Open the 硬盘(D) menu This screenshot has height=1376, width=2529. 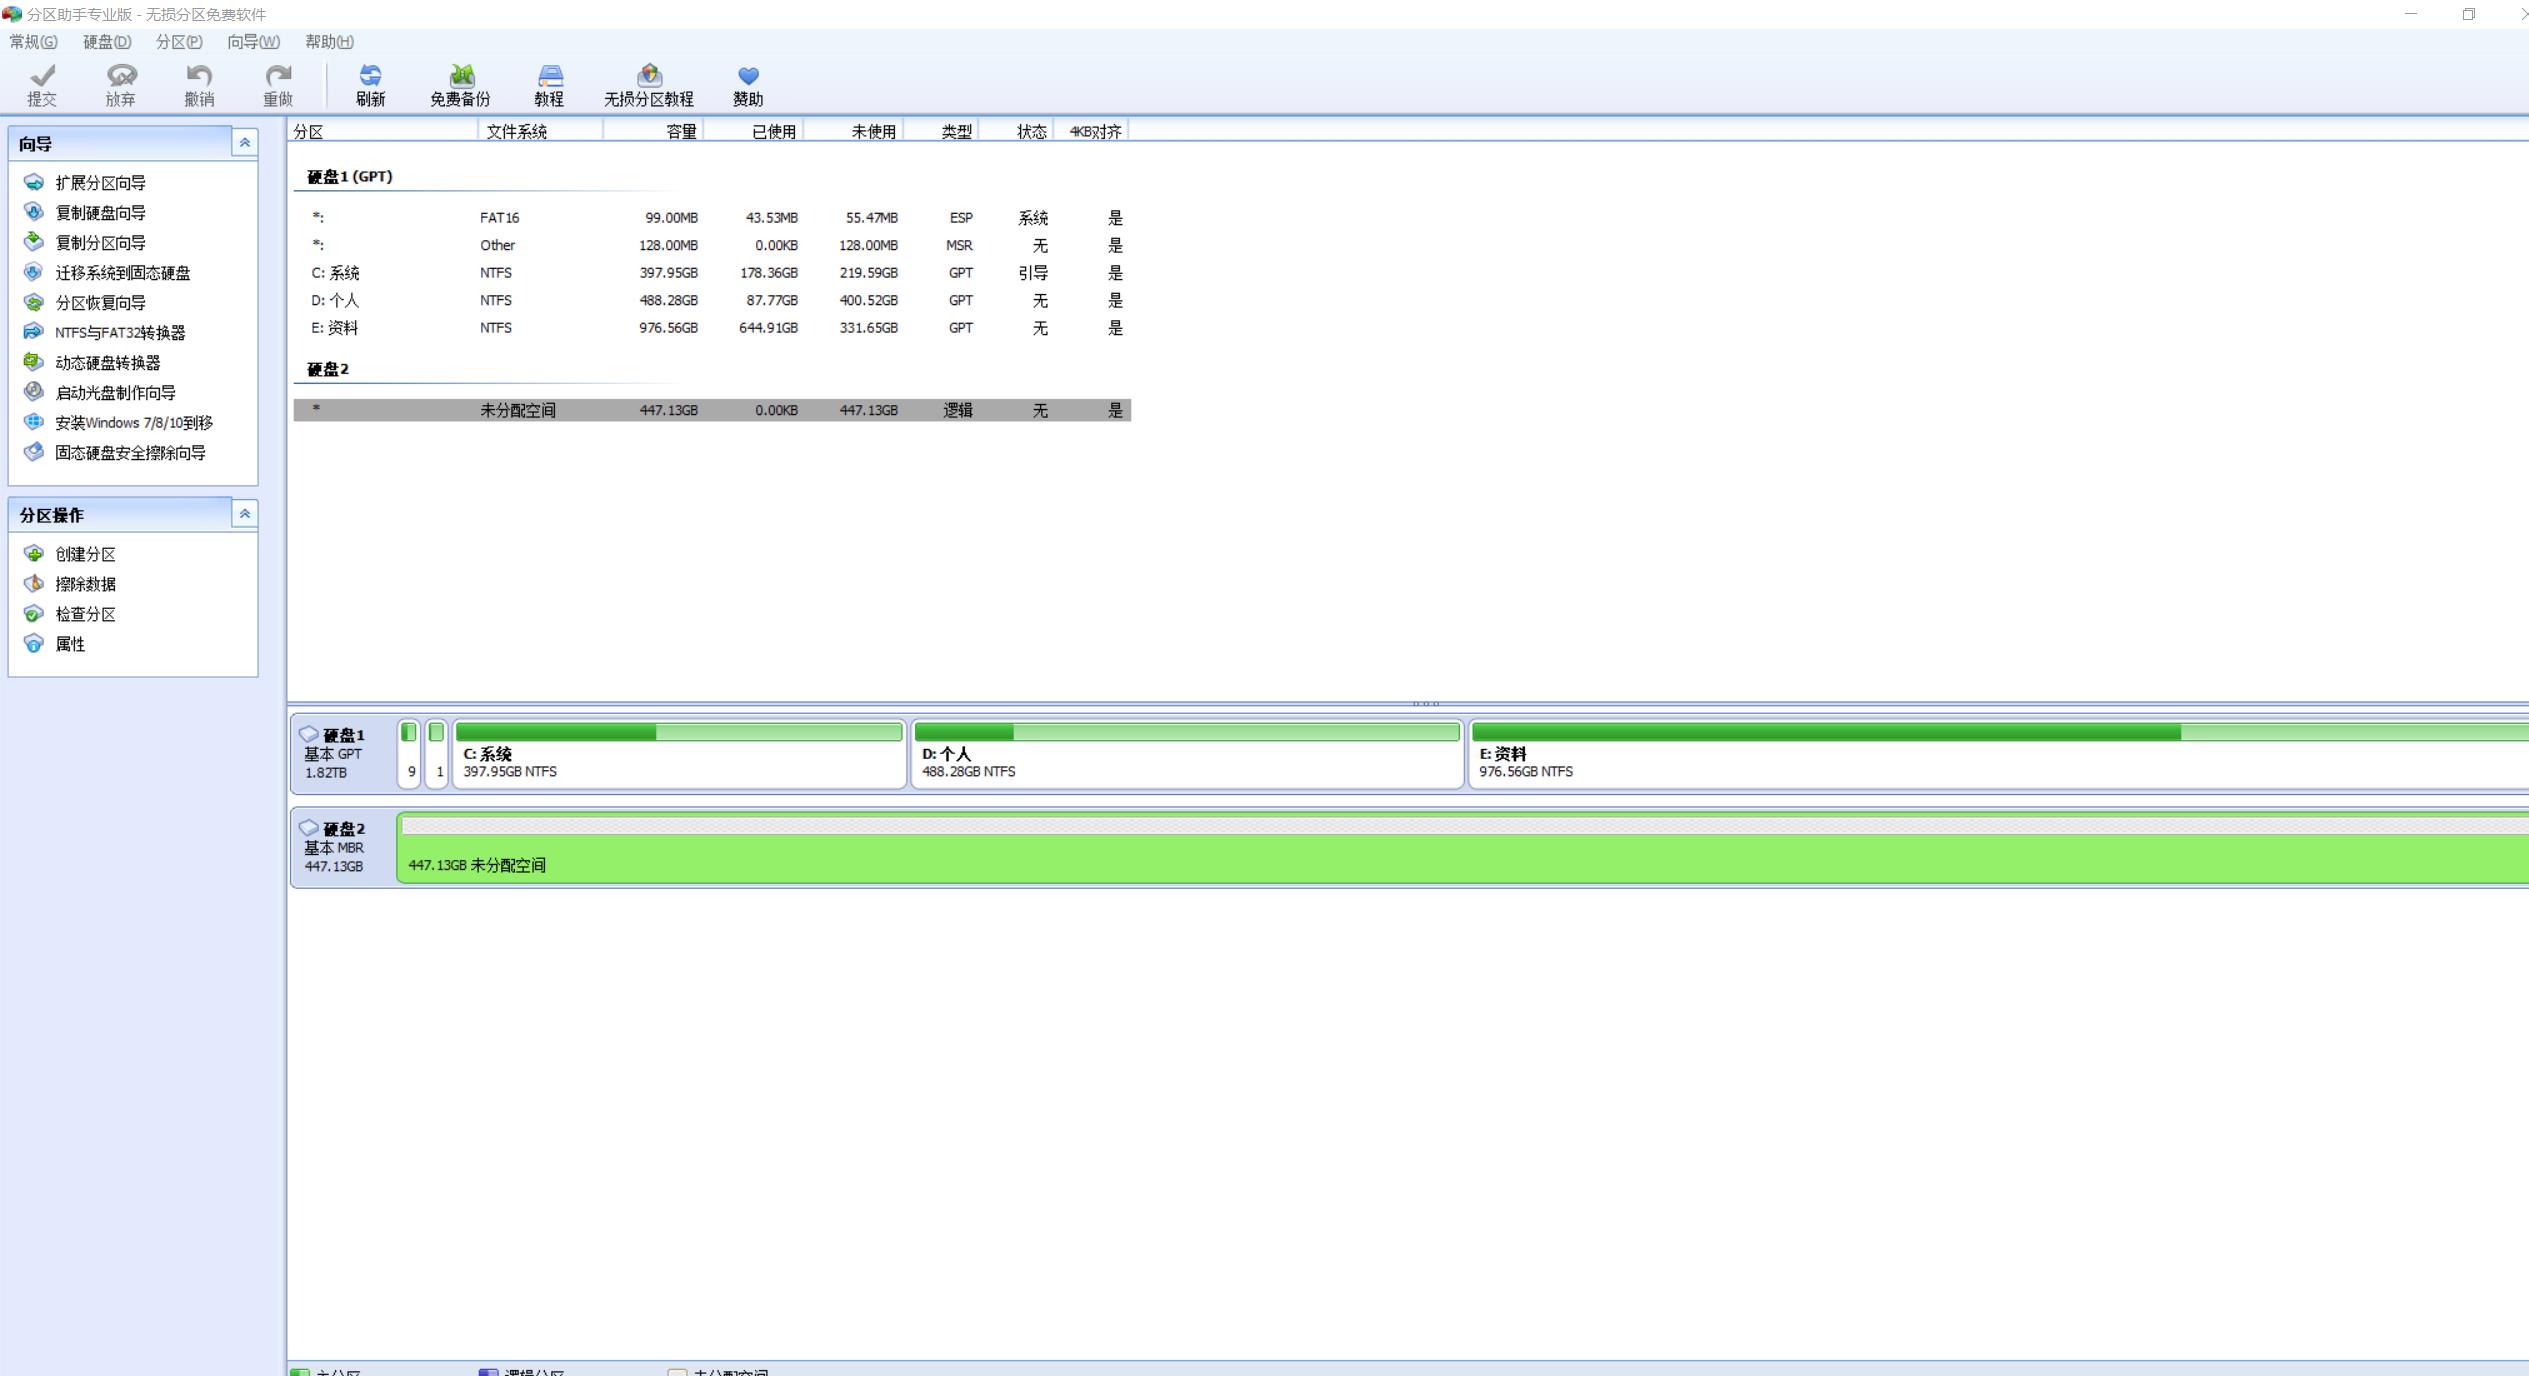click(107, 42)
